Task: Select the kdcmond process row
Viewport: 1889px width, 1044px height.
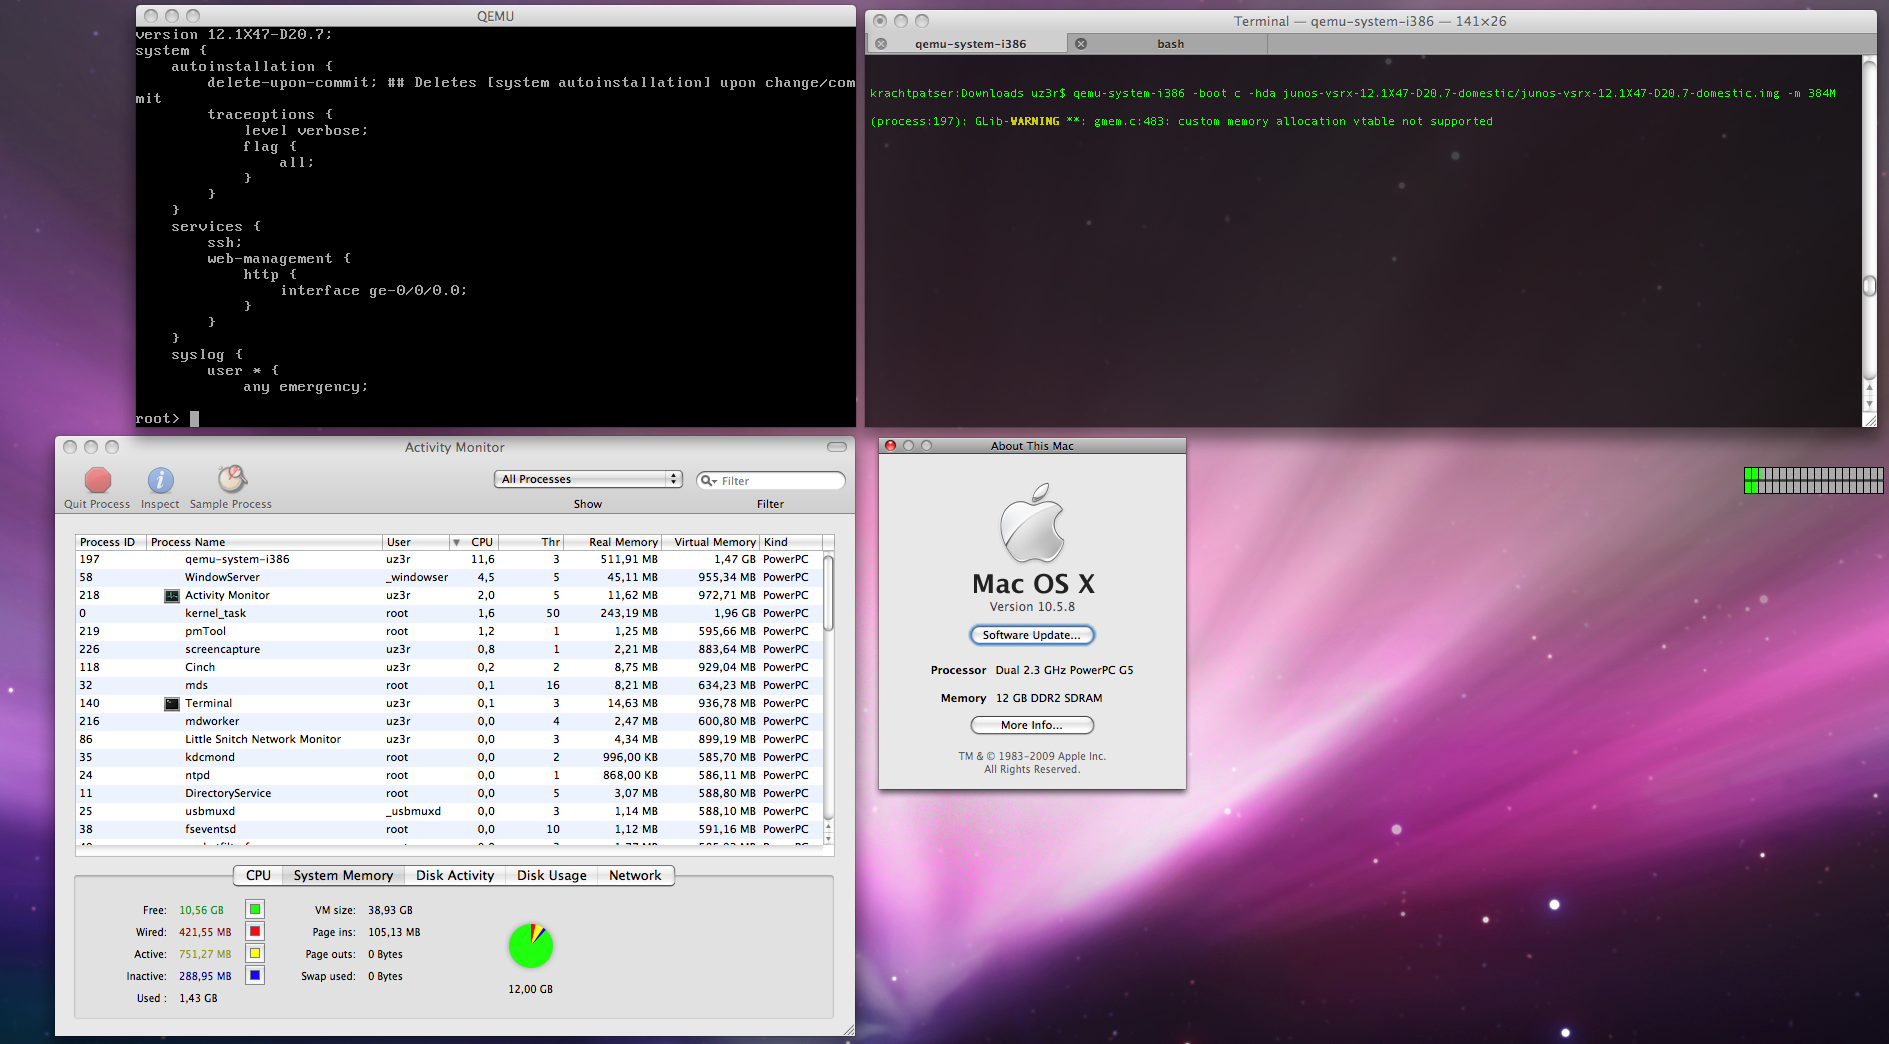Action: coord(449,758)
